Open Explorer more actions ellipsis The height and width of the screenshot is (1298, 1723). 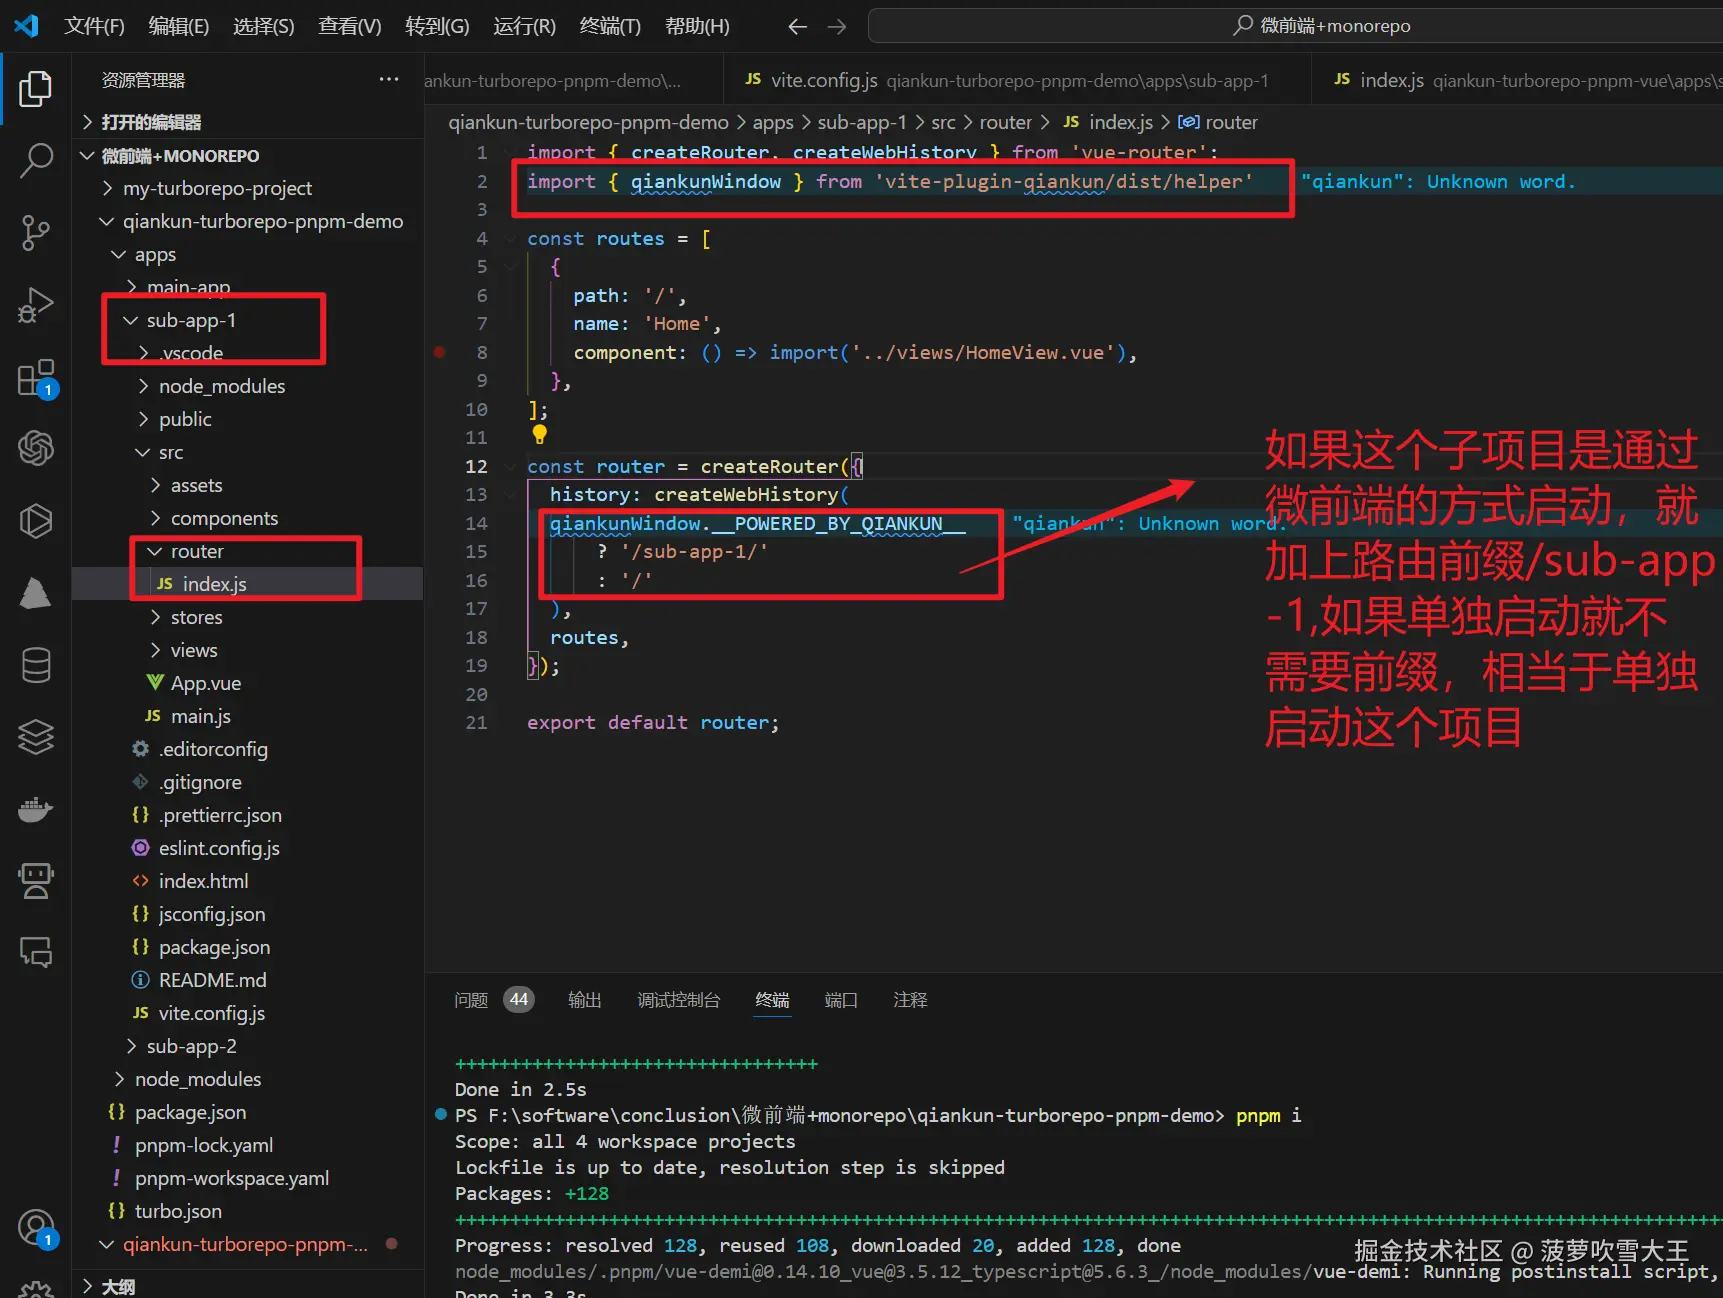point(389,79)
